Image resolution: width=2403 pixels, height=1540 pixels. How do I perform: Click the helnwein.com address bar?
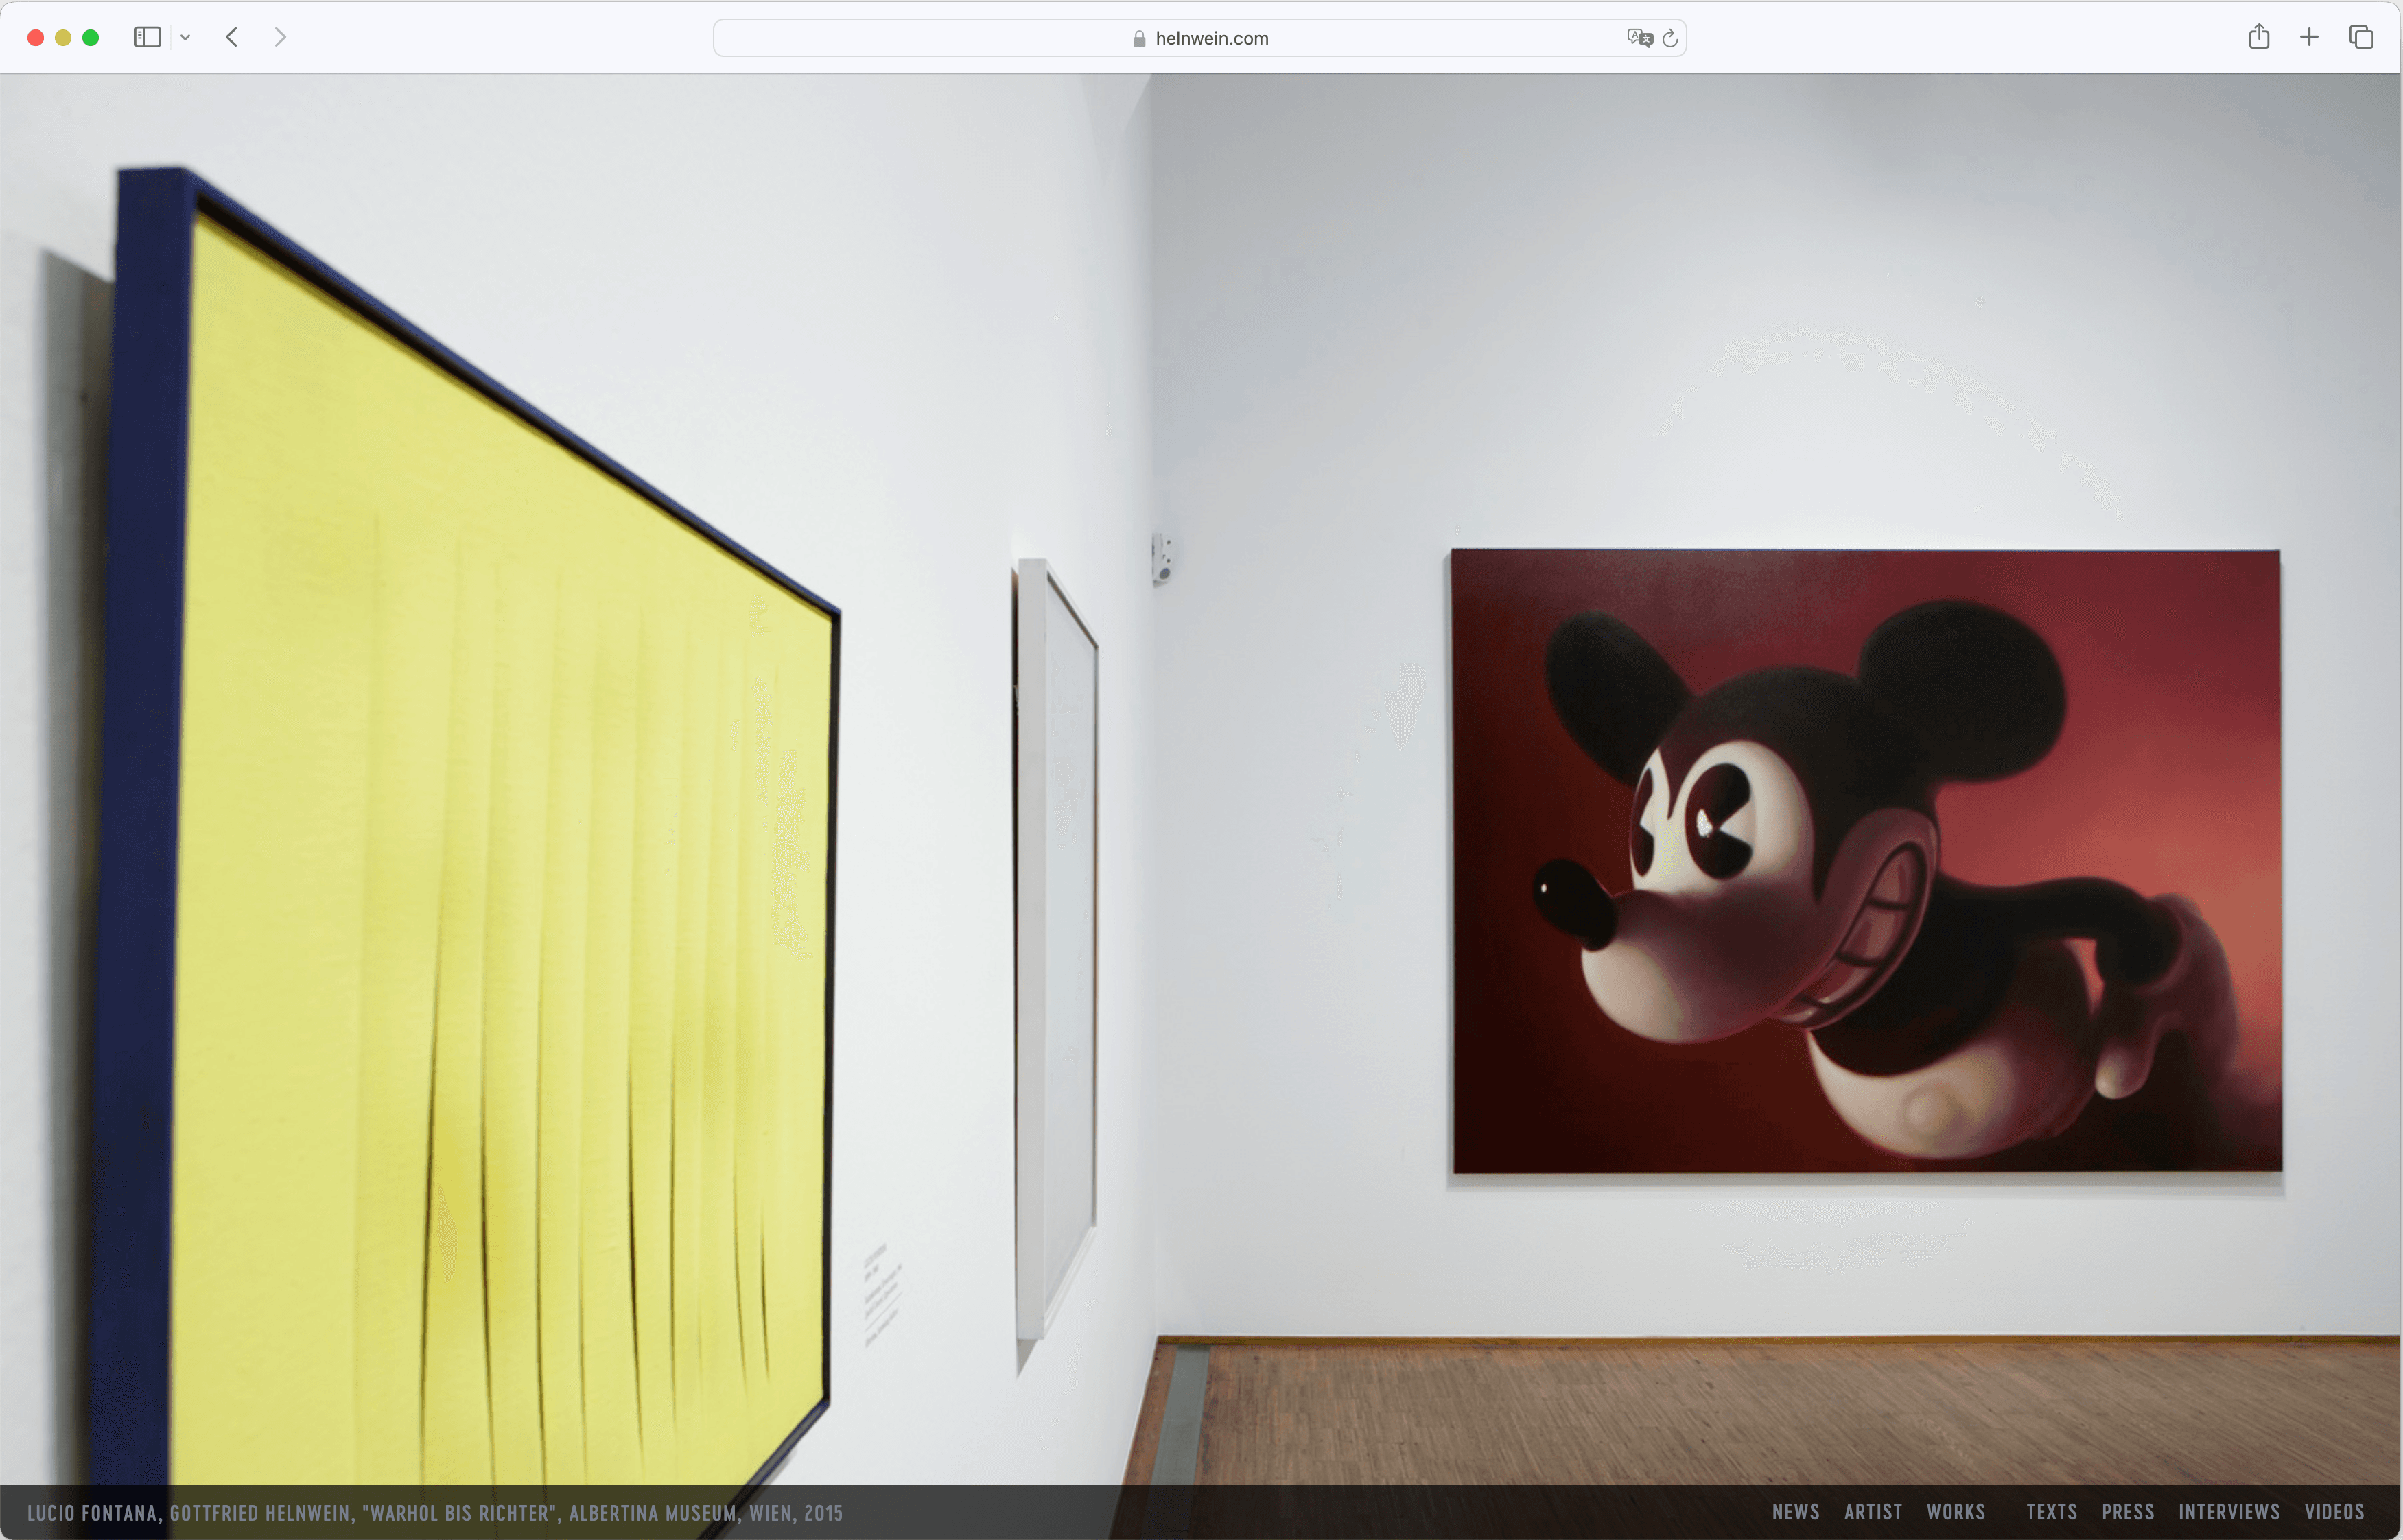(x=1199, y=38)
